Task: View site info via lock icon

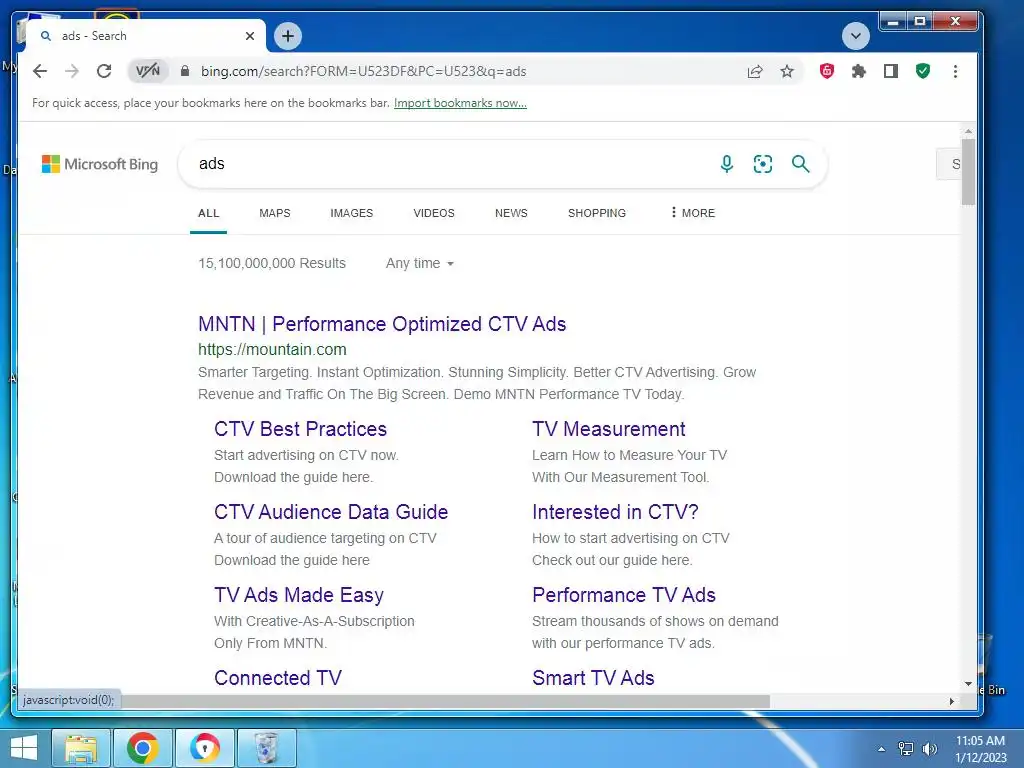Action: click(185, 71)
